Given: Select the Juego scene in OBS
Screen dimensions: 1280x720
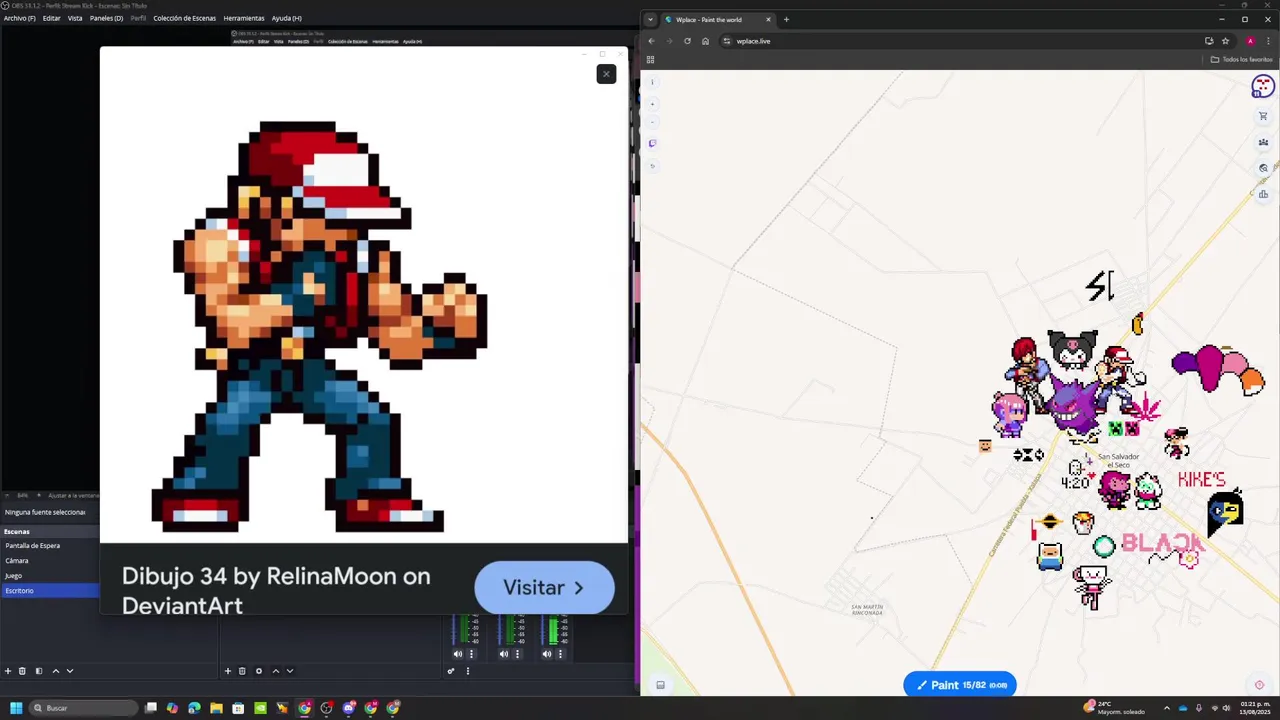Looking at the screenshot, I should pyautogui.click(x=50, y=576).
